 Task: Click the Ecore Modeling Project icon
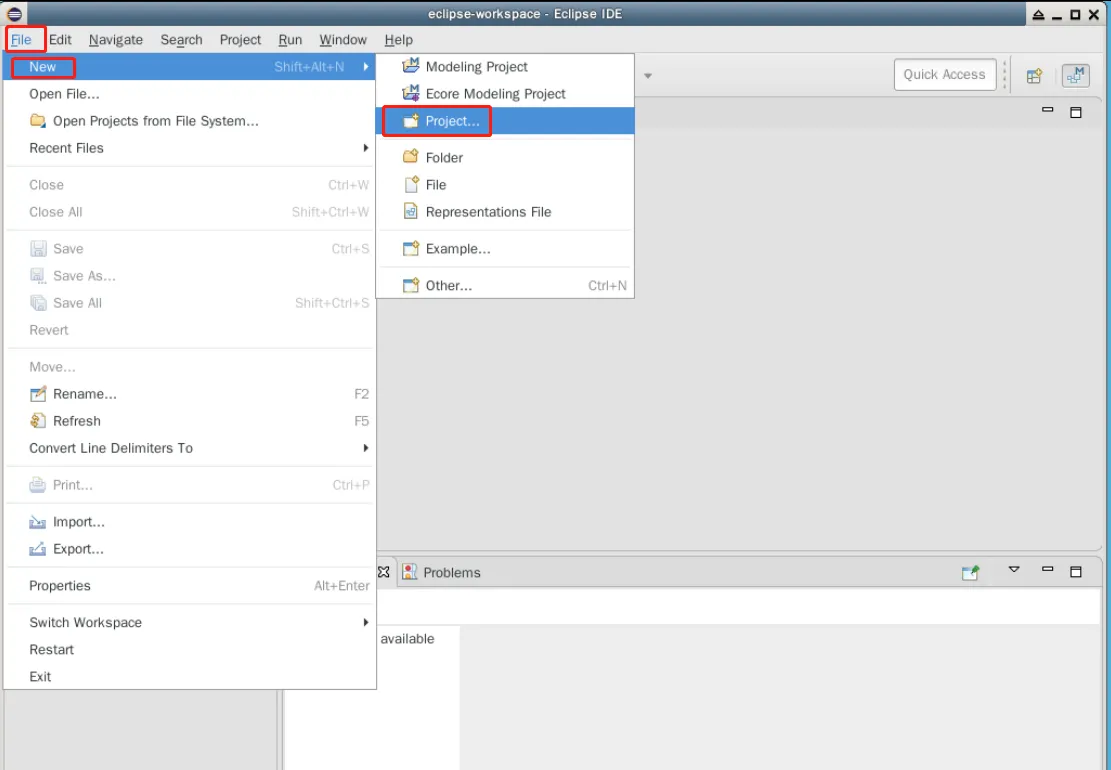point(411,93)
